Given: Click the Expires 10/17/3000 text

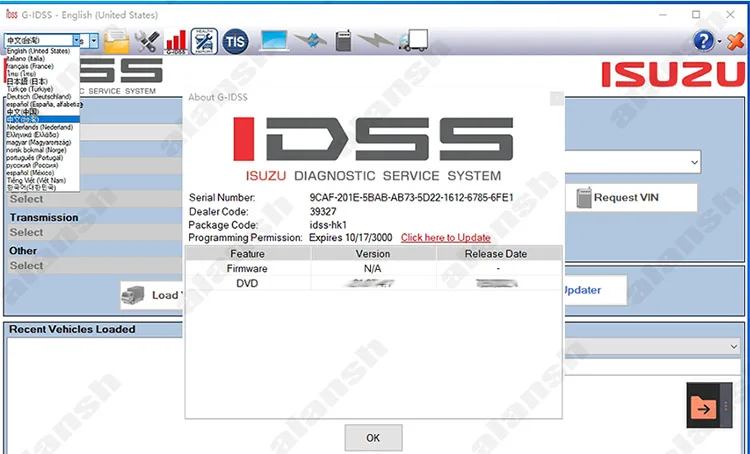Looking at the screenshot, I should (x=351, y=238).
